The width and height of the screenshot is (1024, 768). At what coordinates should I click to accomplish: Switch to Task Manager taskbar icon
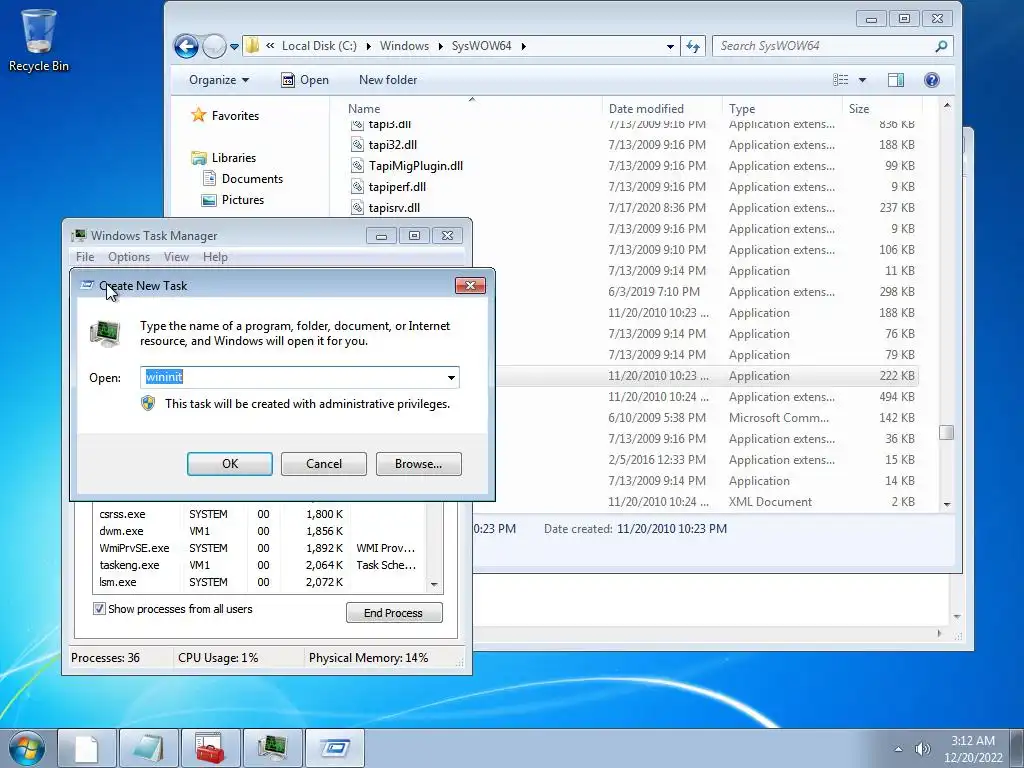(272, 748)
